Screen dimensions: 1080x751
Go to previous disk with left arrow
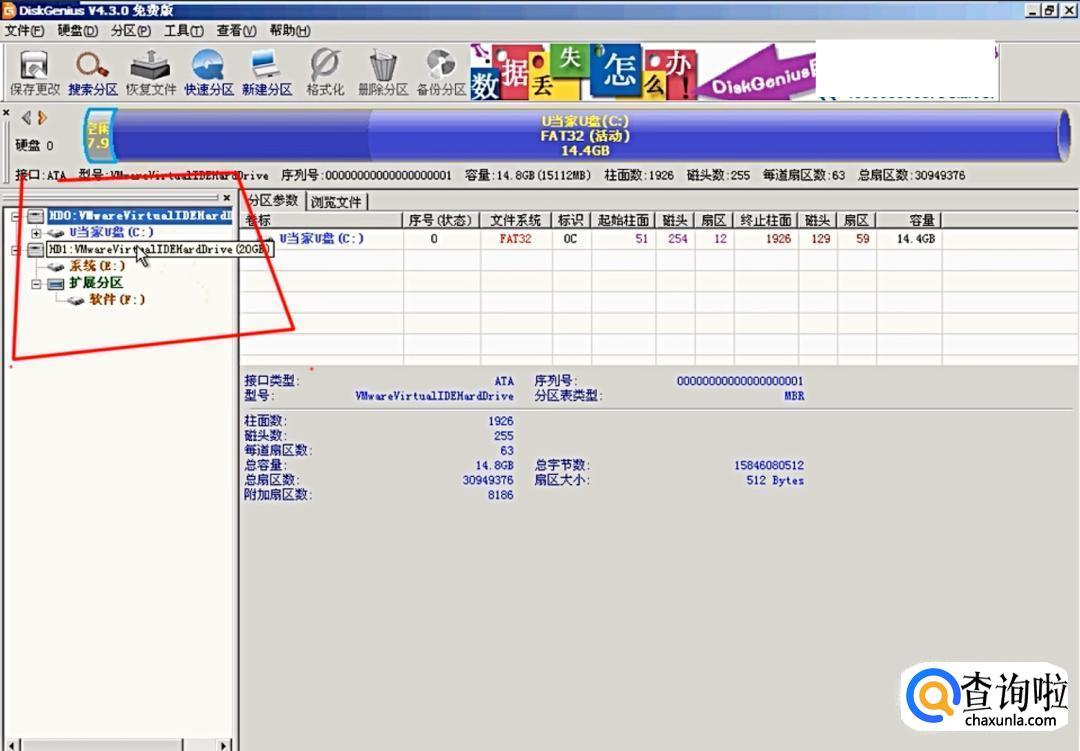point(26,117)
